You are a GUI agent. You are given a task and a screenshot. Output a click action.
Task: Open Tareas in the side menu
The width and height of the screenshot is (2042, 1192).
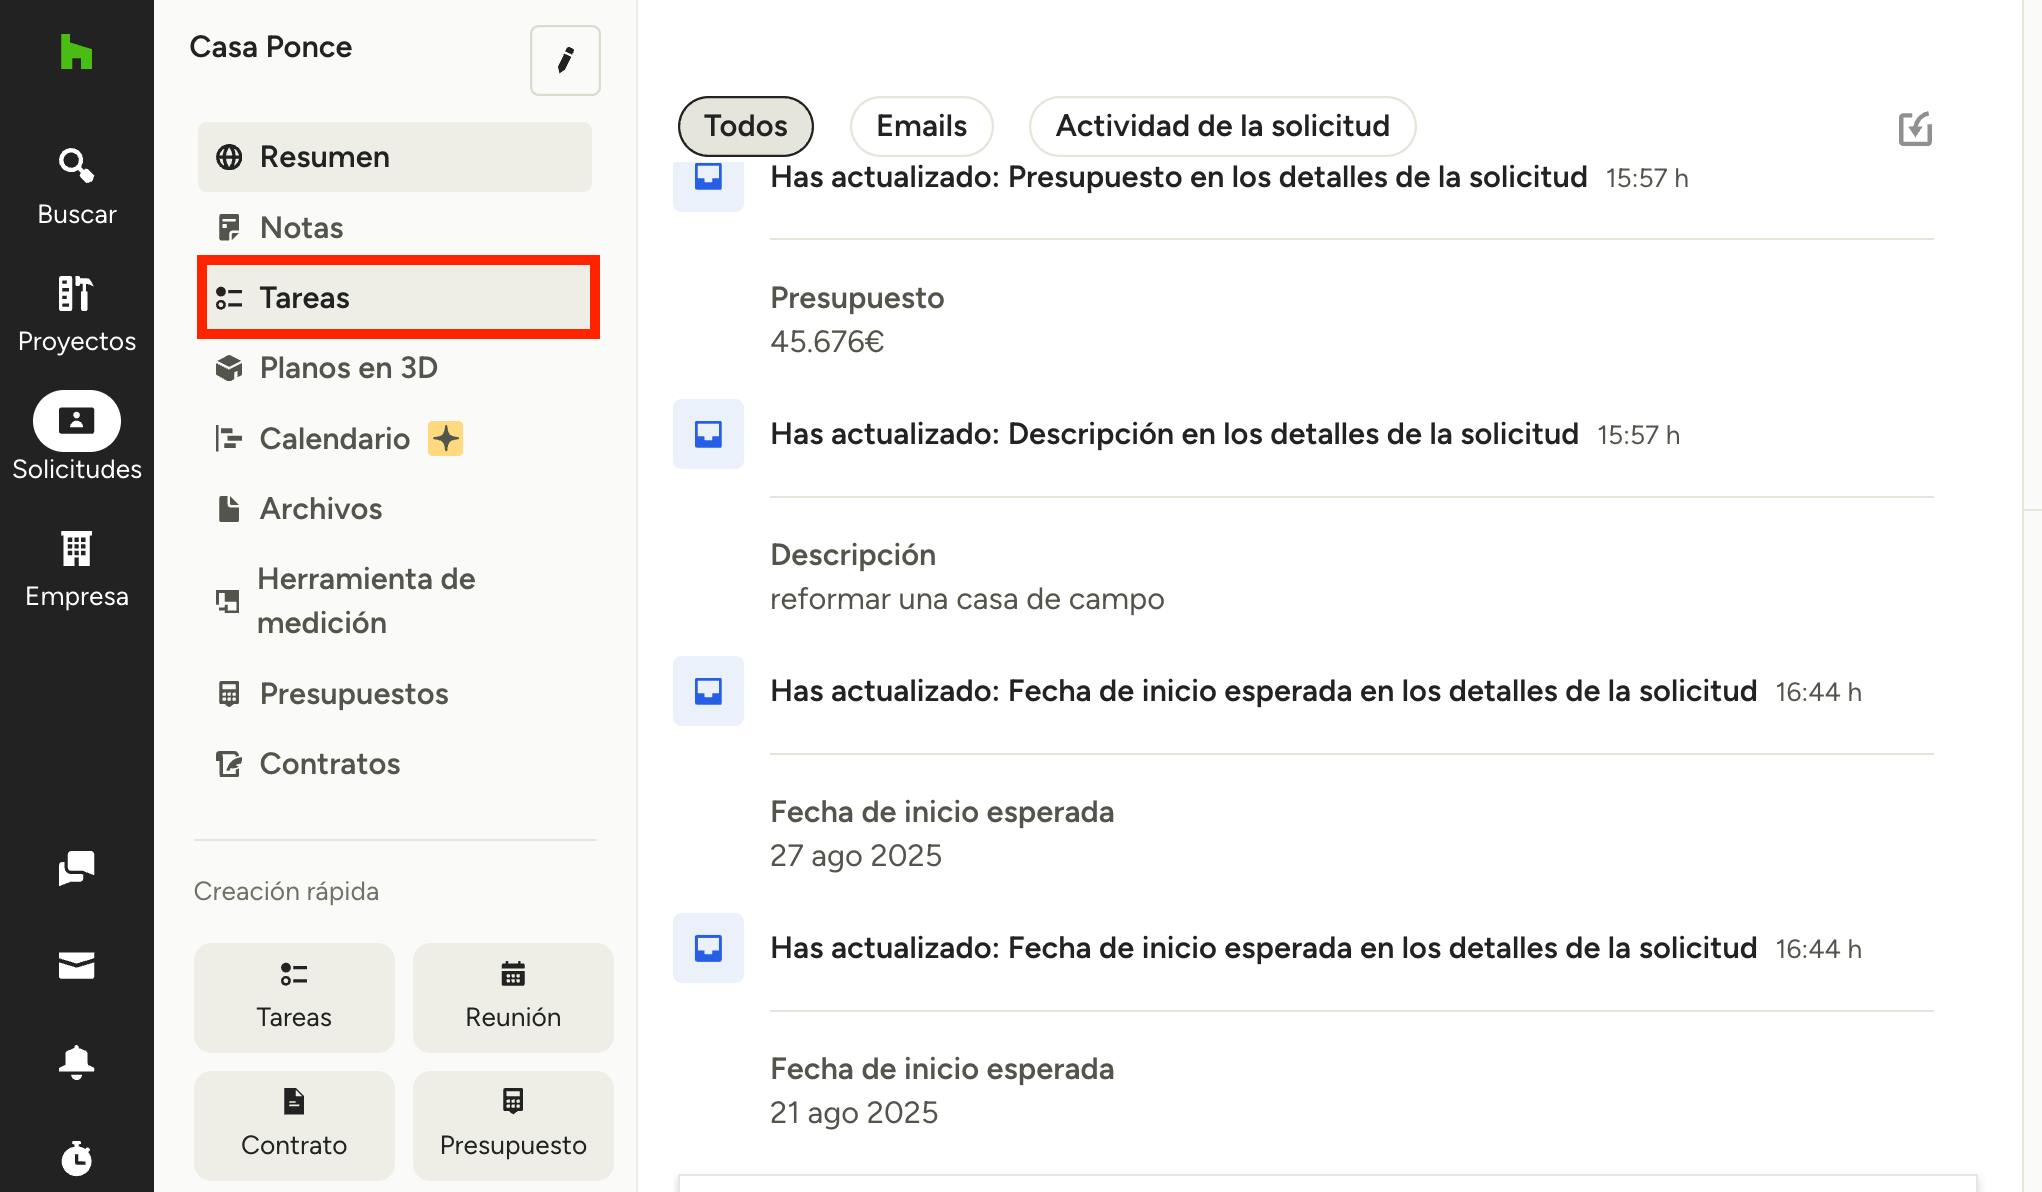(397, 298)
